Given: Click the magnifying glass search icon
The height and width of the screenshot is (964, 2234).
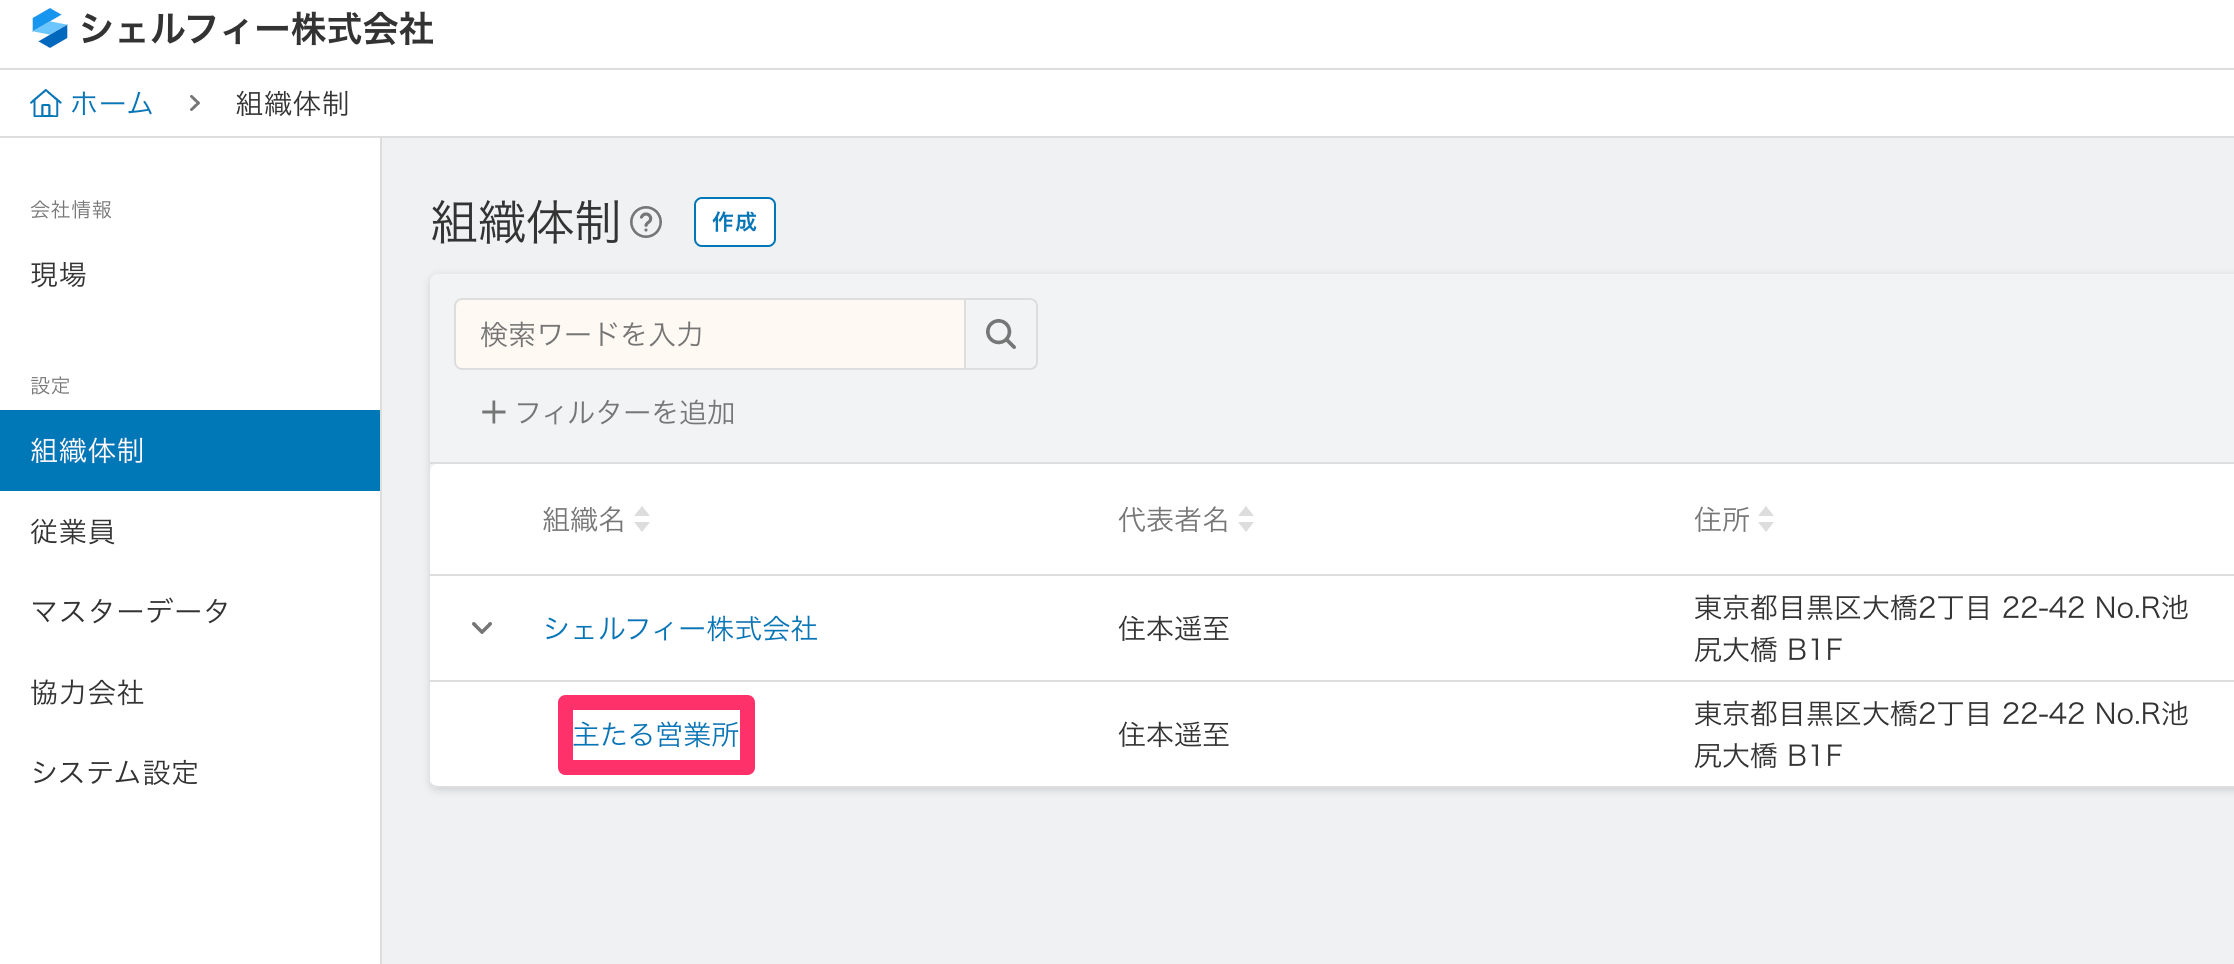Looking at the screenshot, I should (x=1001, y=334).
